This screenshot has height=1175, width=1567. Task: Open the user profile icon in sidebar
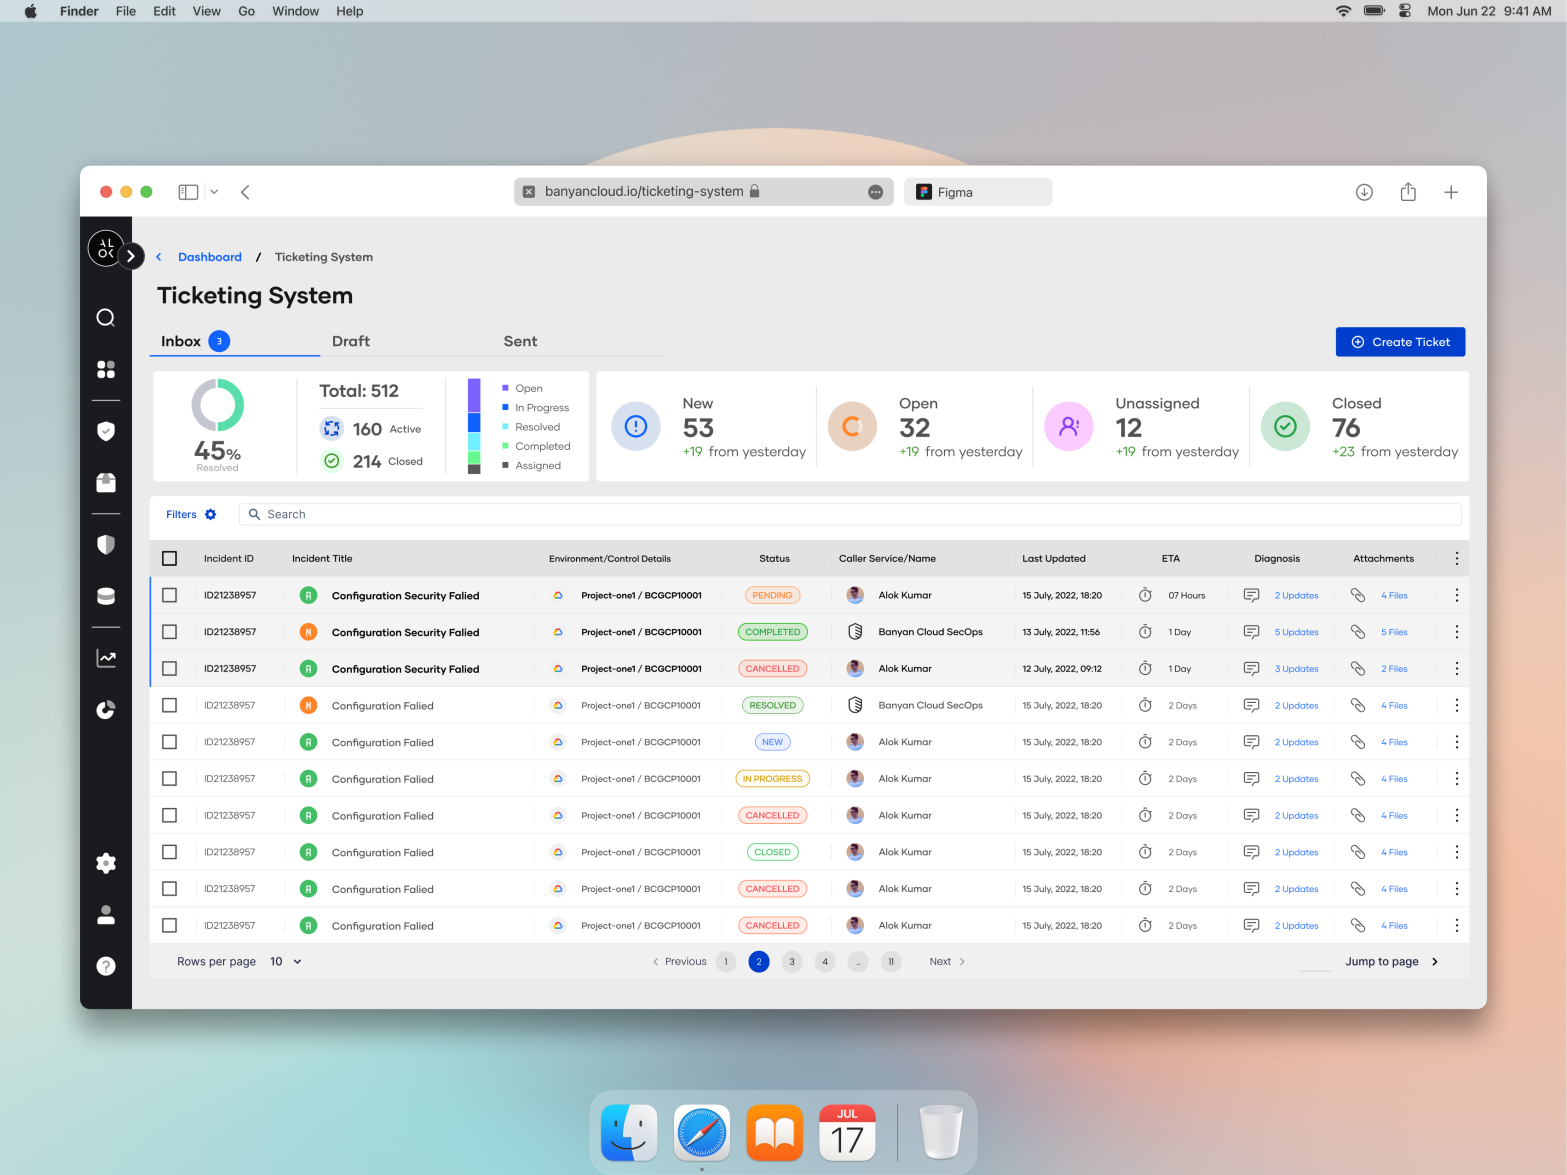(x=106, y=916)
